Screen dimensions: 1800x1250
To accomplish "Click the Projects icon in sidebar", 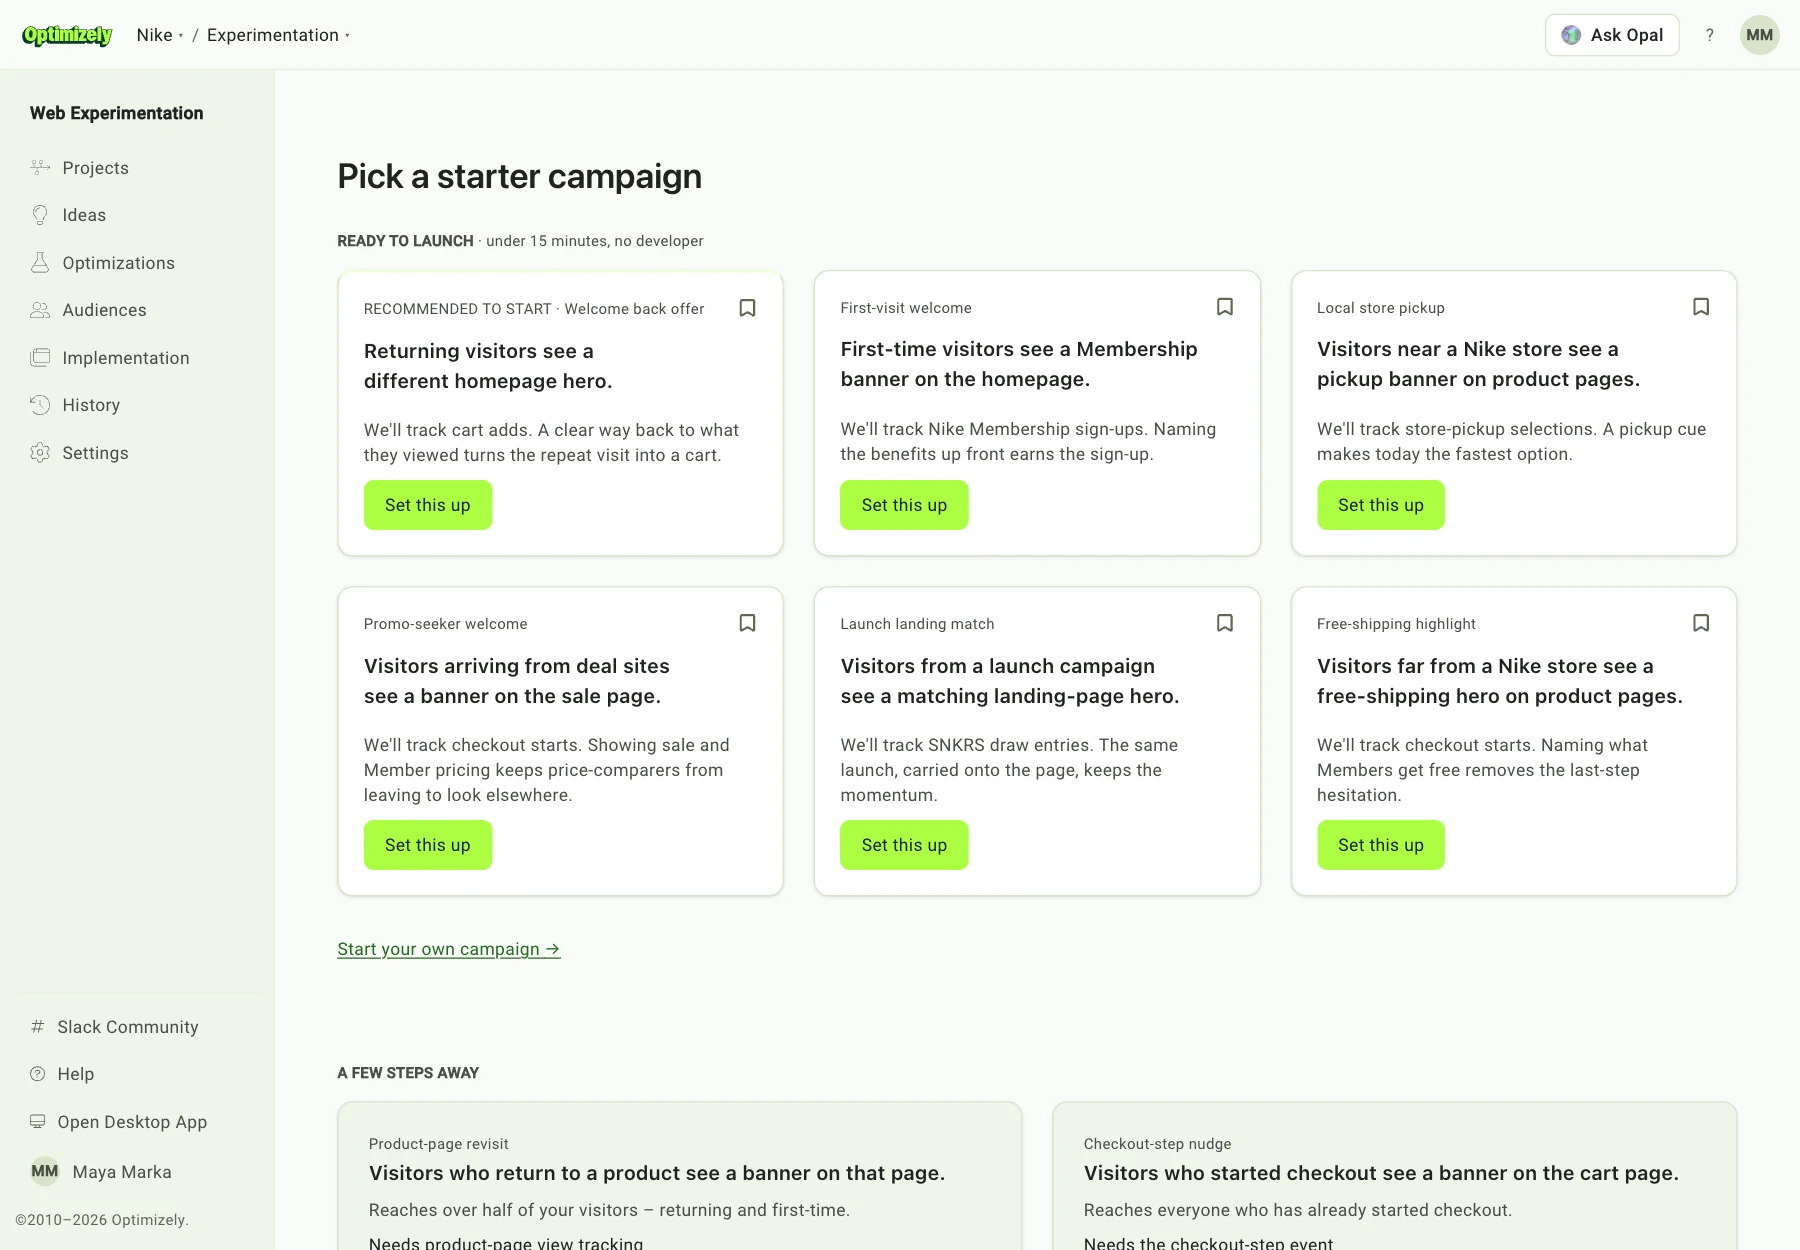I will (x=40, y=167).
